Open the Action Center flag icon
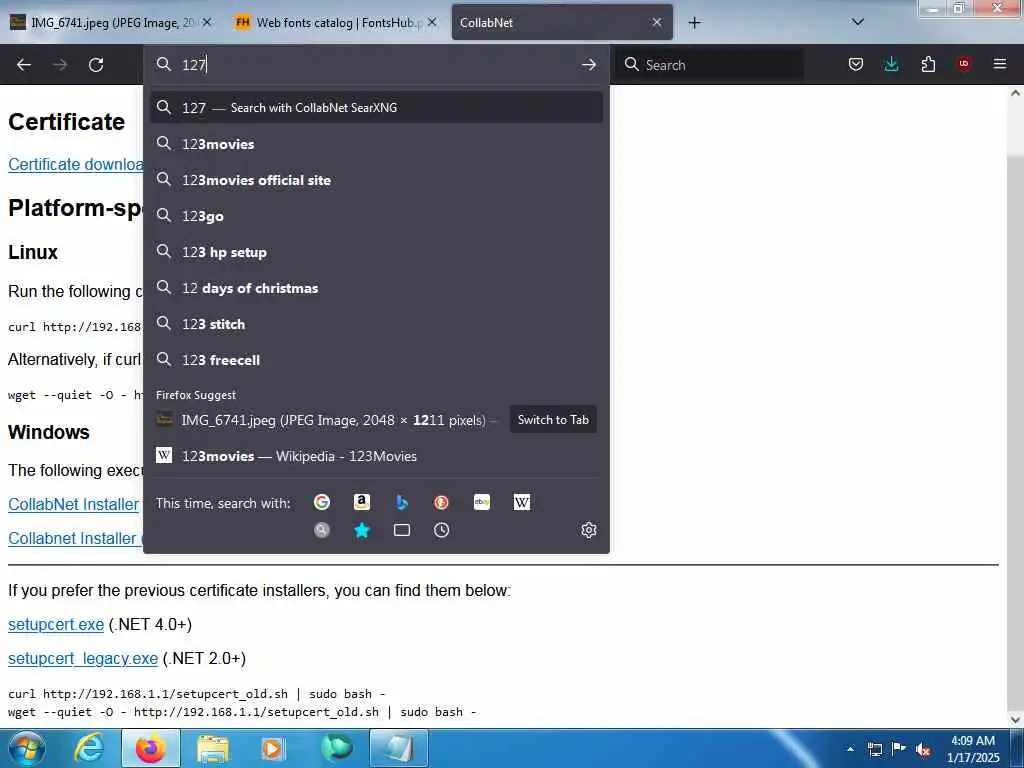 (899, 749)
